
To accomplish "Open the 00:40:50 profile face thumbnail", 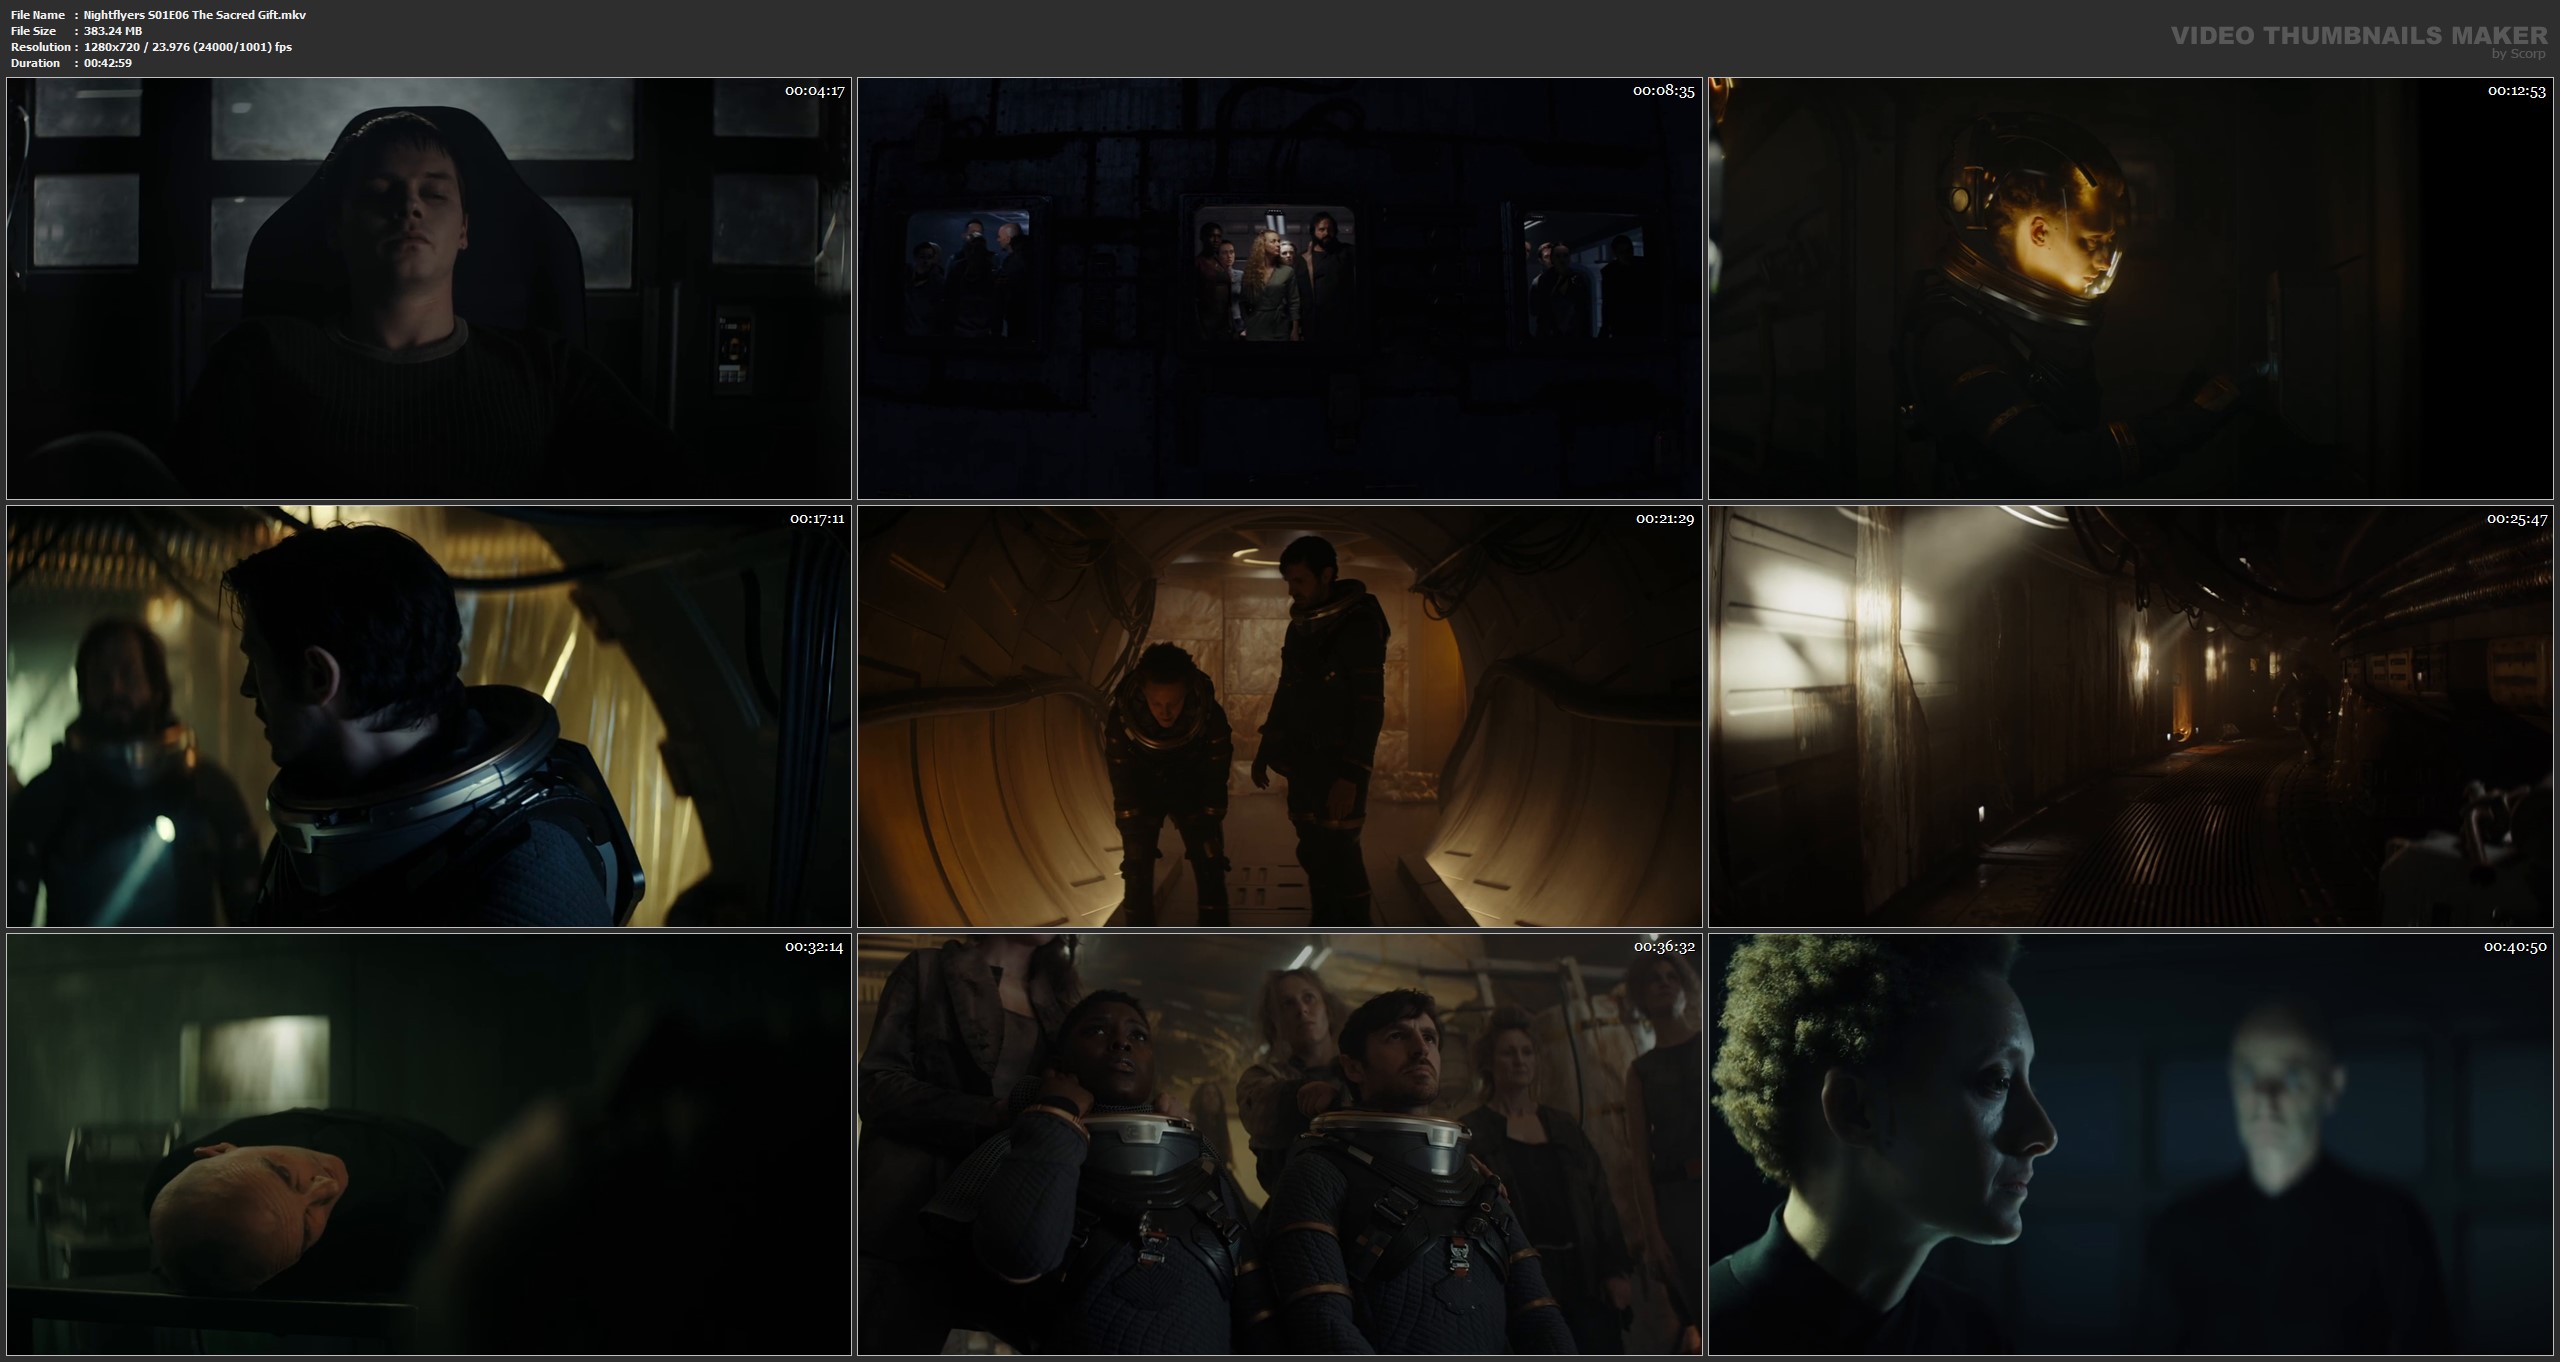I will tap(2132, 1144).
